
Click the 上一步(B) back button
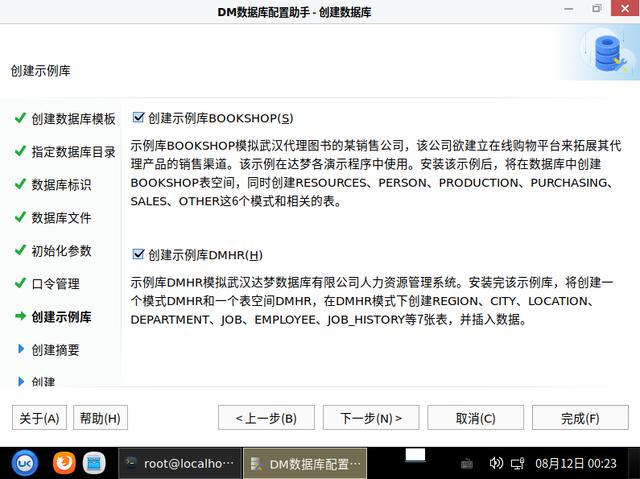tap(266, 418)
